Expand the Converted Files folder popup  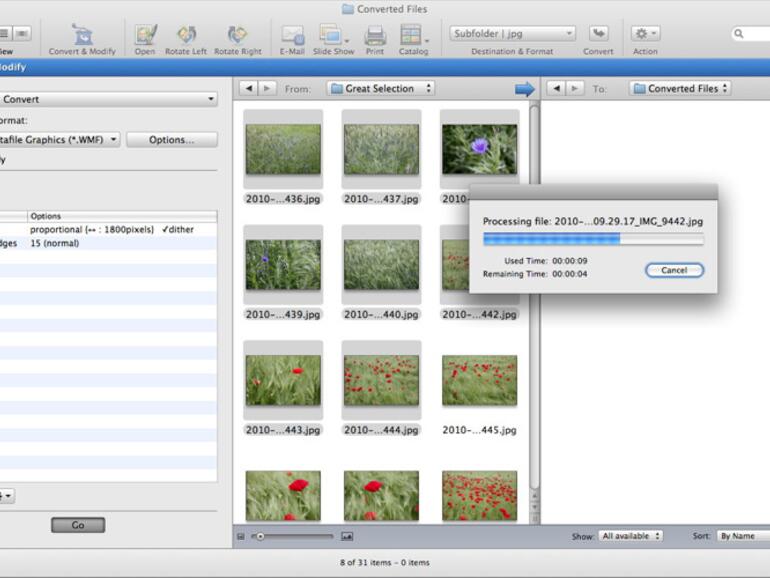[680, 89]
